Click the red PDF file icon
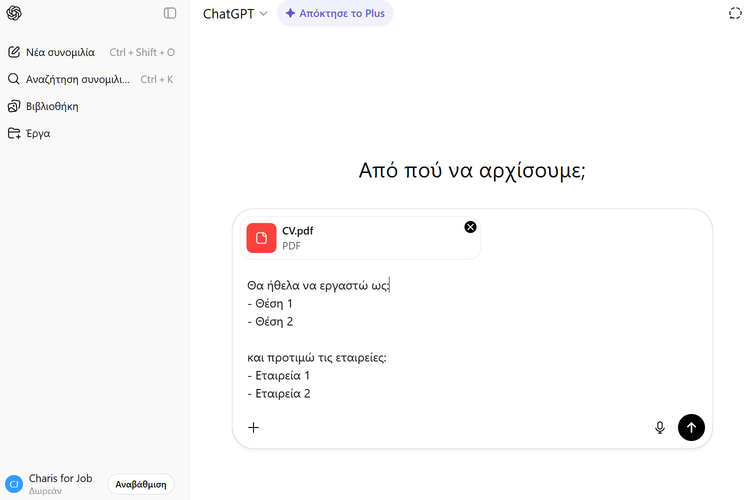750x500 pixels. point(261,238)
